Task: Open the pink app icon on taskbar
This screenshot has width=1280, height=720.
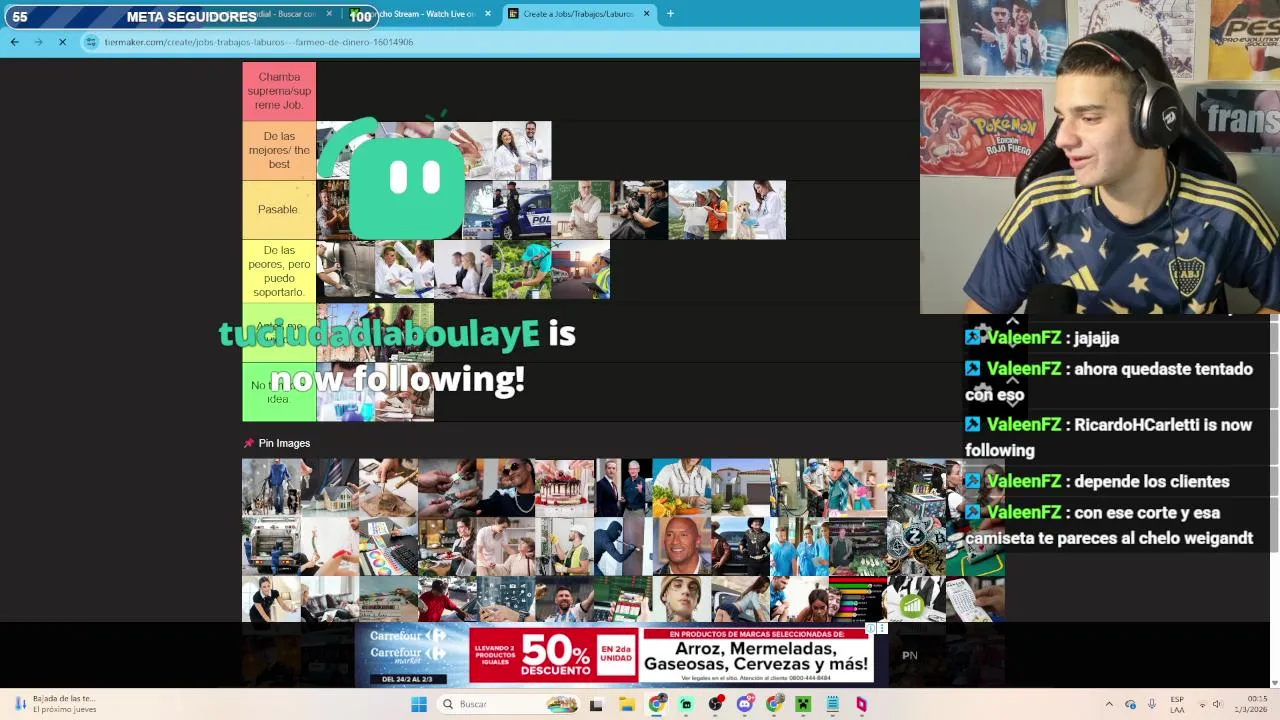Action: click(861, 704)
